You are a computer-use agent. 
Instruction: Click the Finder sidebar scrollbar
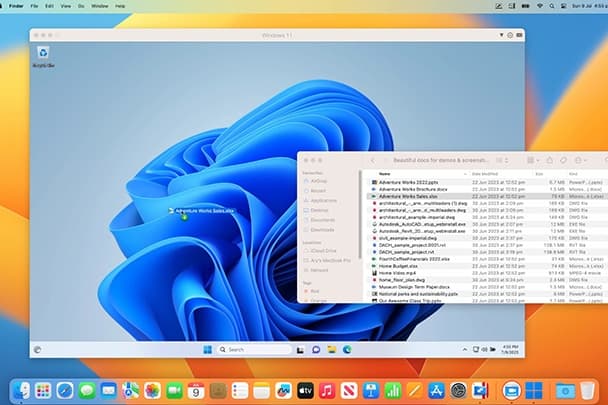pos(360,215)
